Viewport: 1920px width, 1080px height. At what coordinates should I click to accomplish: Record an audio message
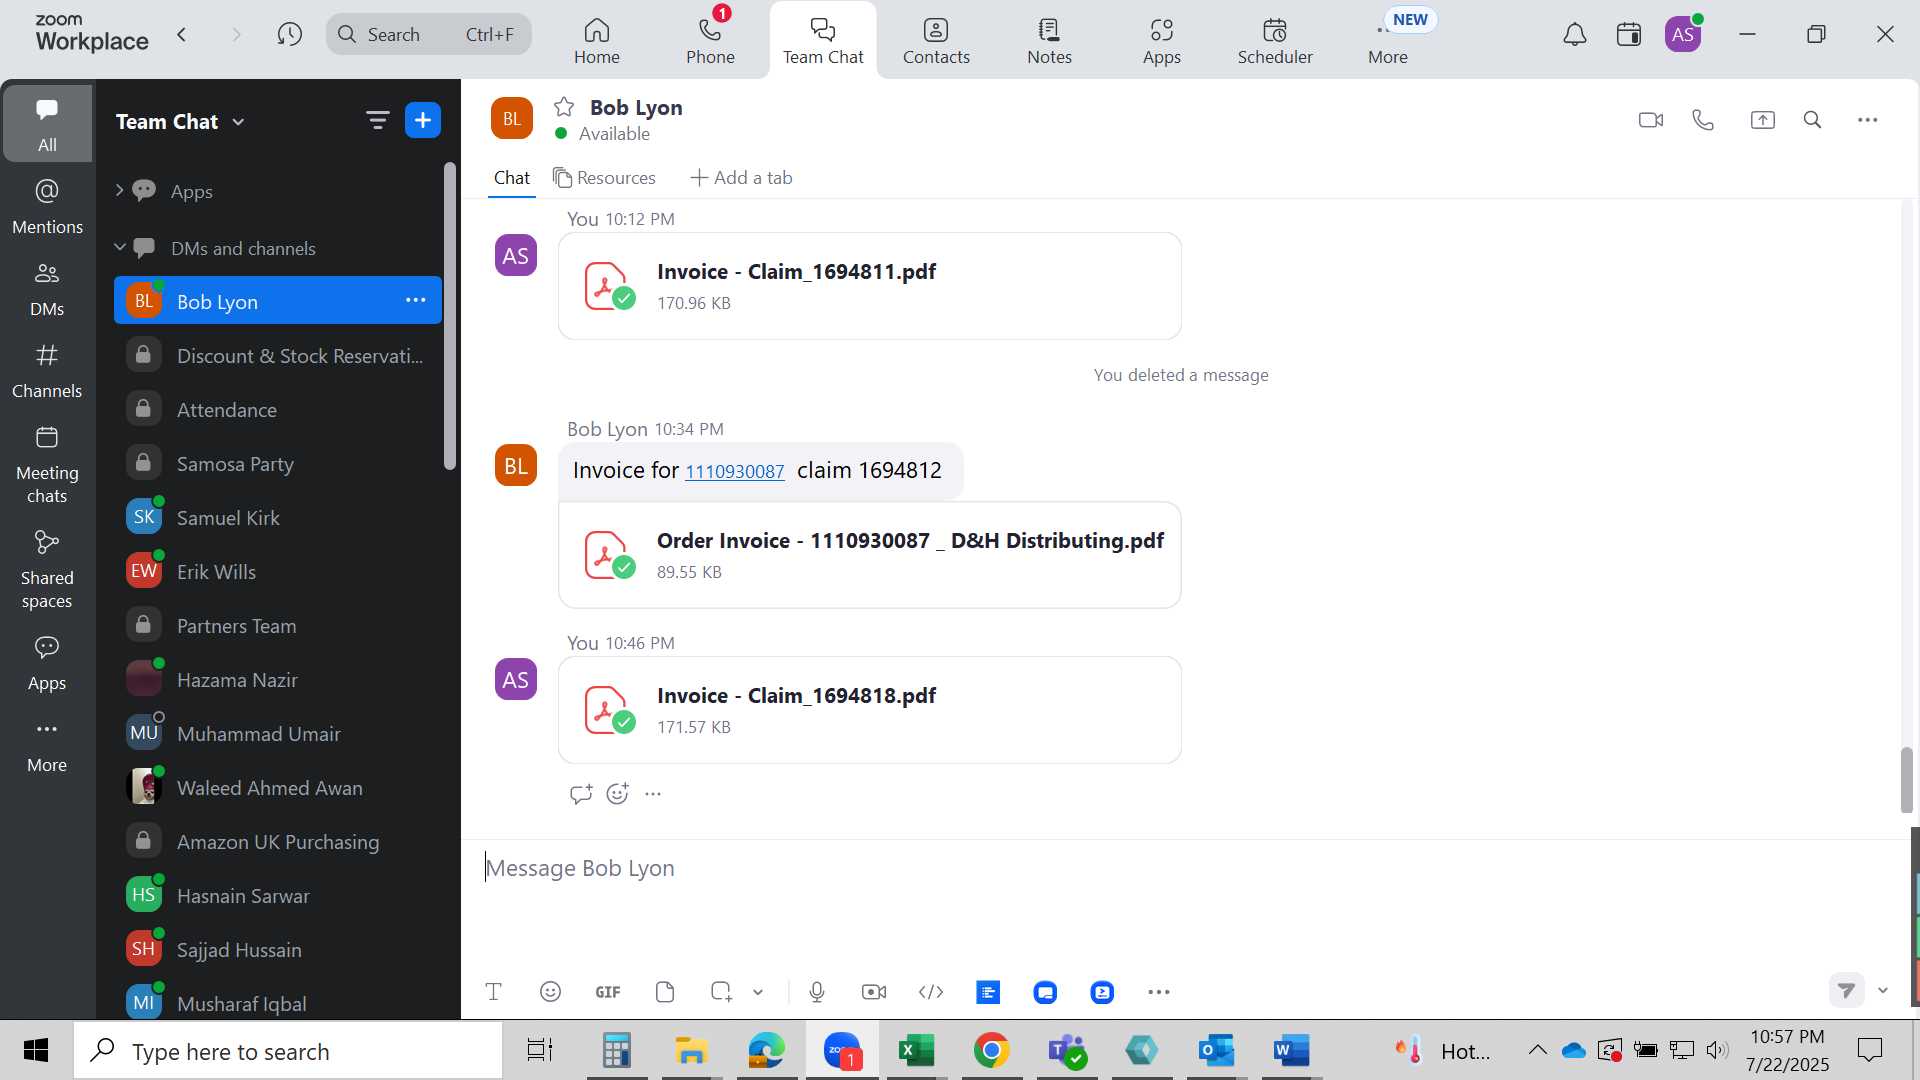point(817,992)
